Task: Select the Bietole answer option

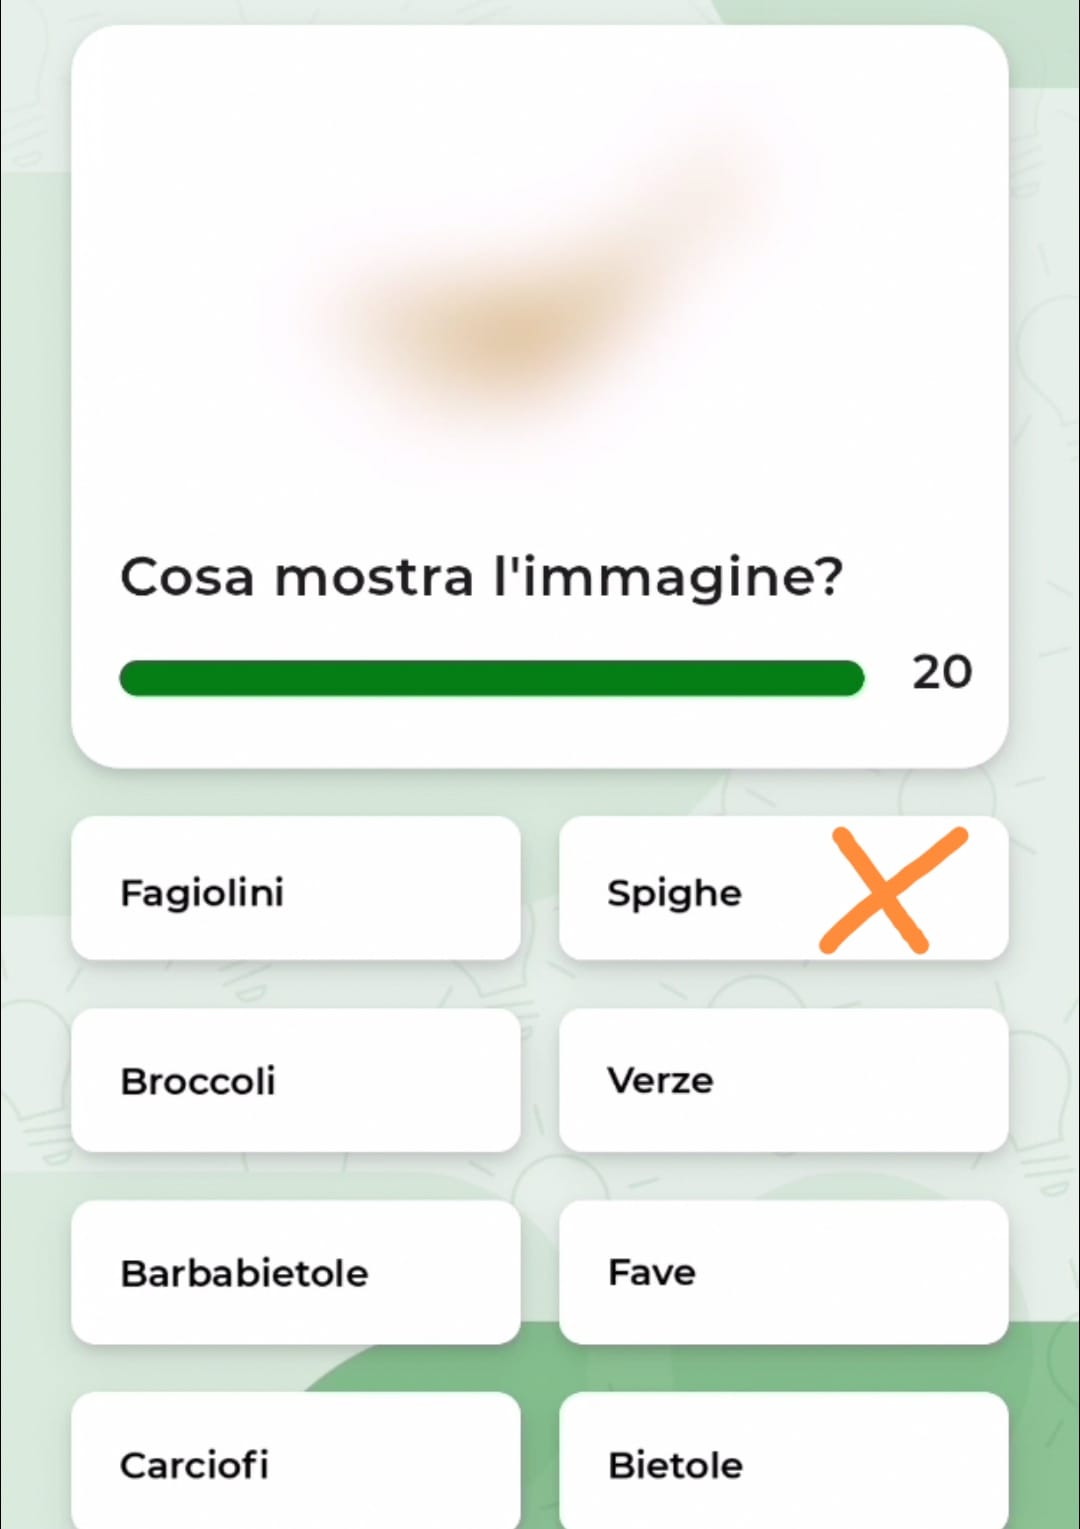Action: click(783, 1464)
